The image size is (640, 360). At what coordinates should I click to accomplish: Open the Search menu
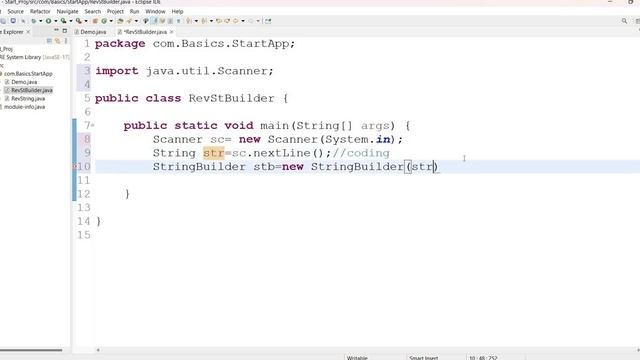(93, 11)
